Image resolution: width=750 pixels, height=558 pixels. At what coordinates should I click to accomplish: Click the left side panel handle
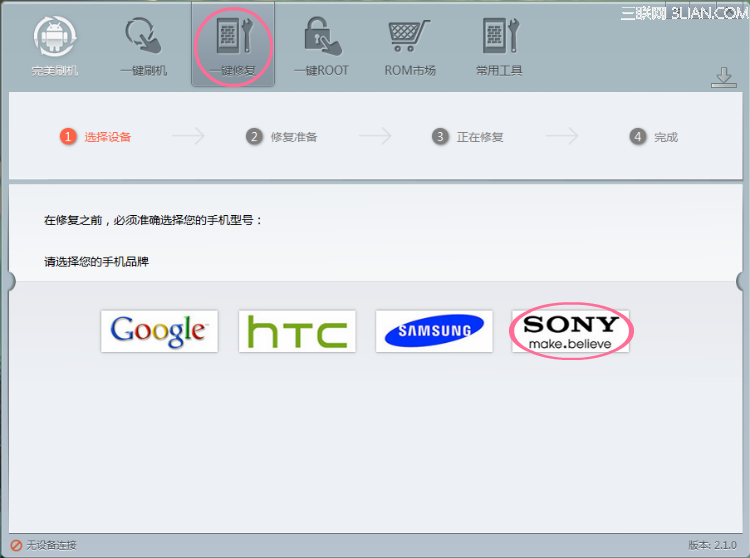[x=11, y=282]
